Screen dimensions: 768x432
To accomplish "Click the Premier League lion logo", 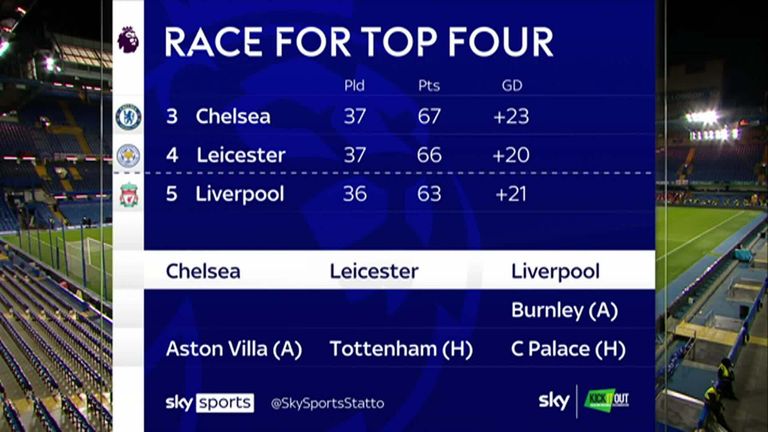I will click(128, 40).
